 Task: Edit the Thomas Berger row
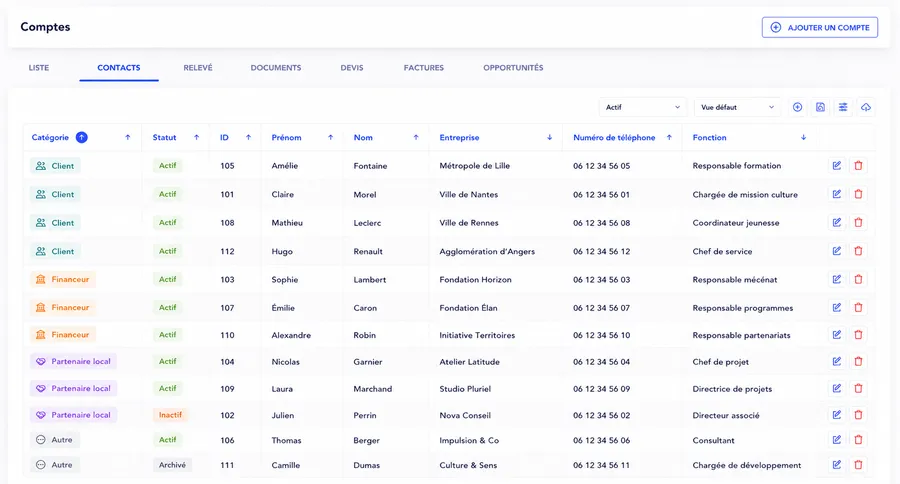837,440
